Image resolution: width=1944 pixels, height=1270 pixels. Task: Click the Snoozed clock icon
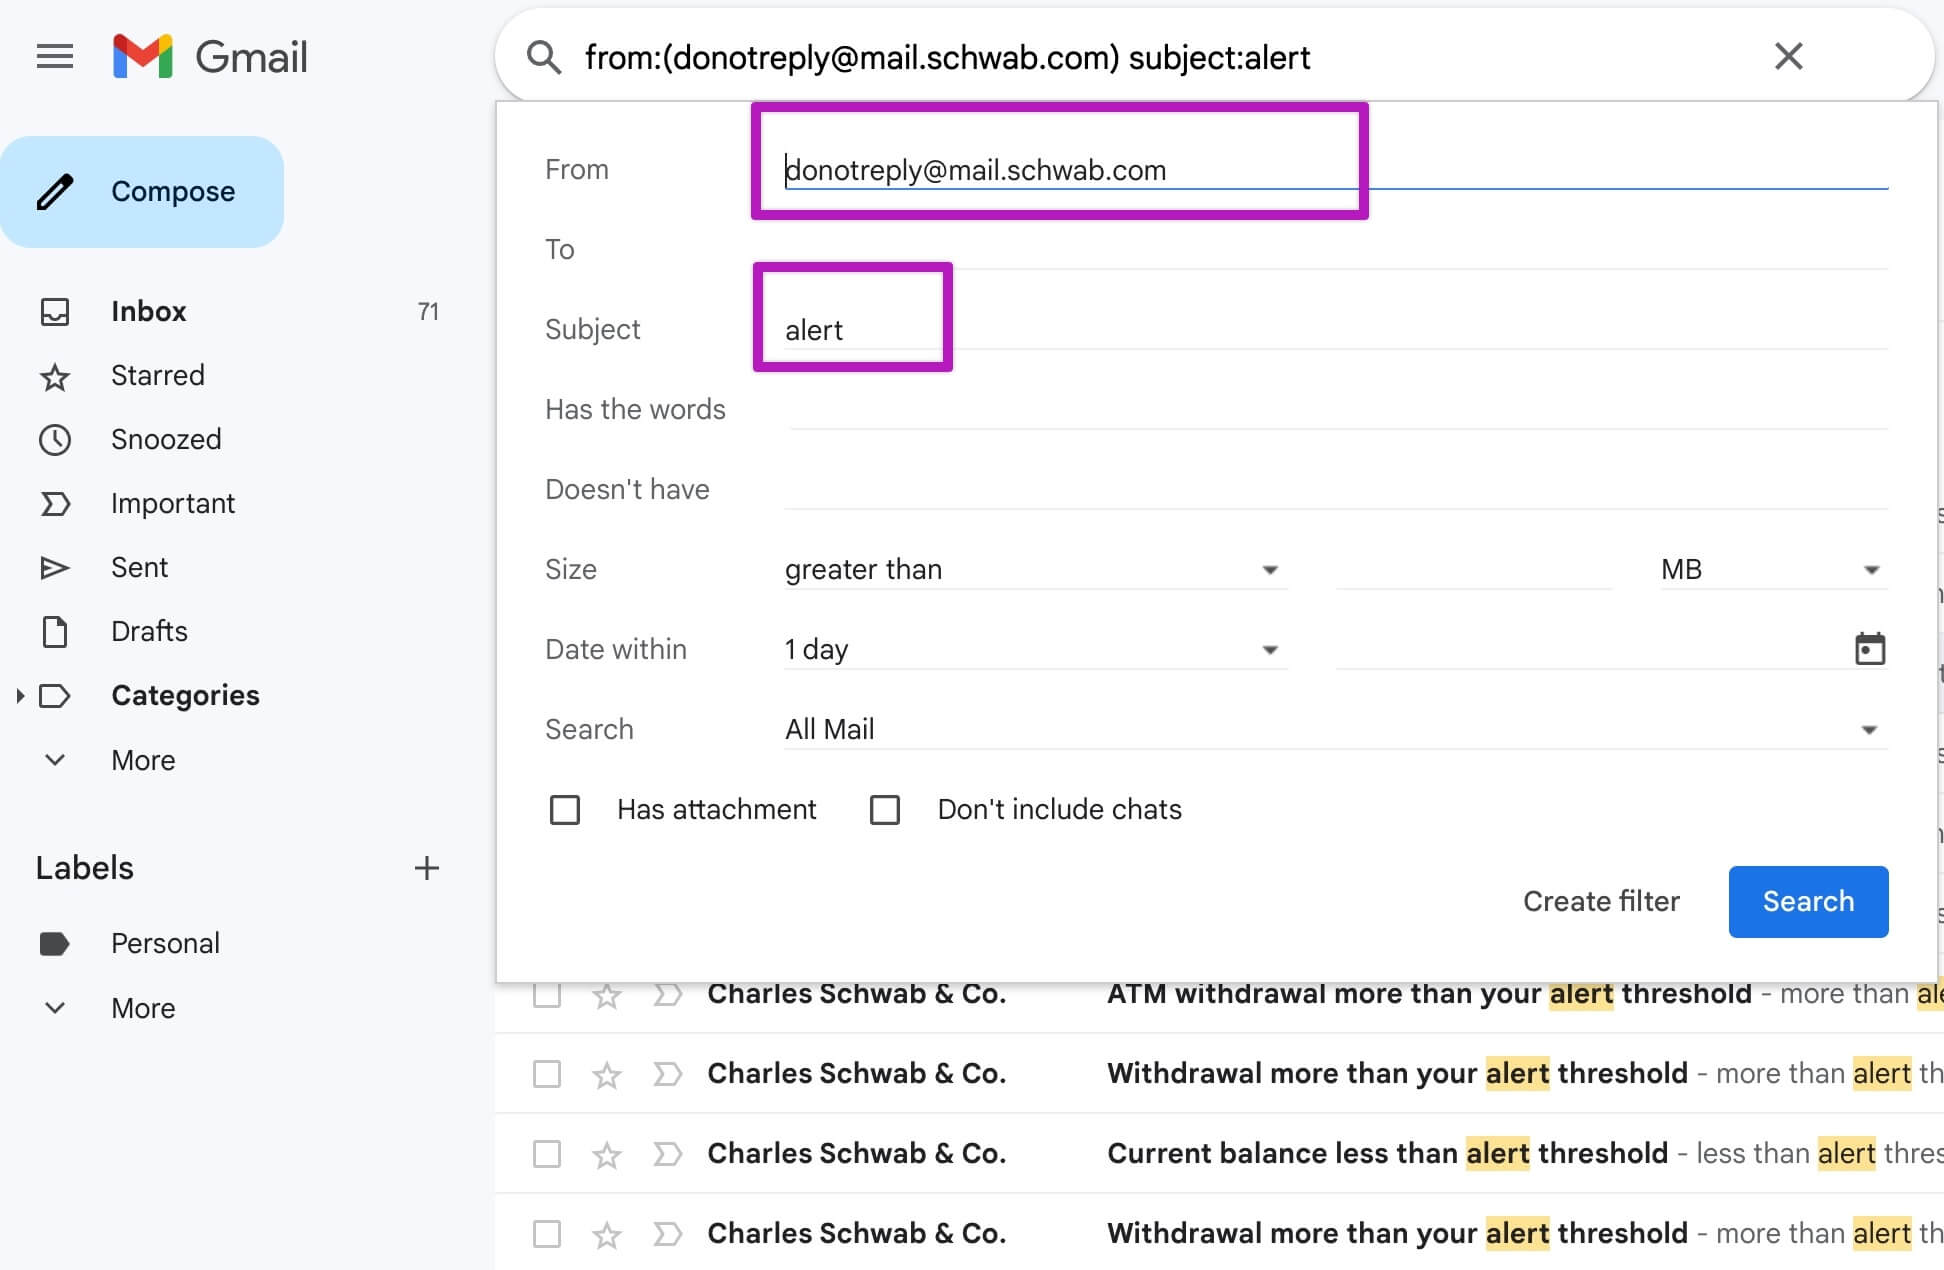[55, 439]
